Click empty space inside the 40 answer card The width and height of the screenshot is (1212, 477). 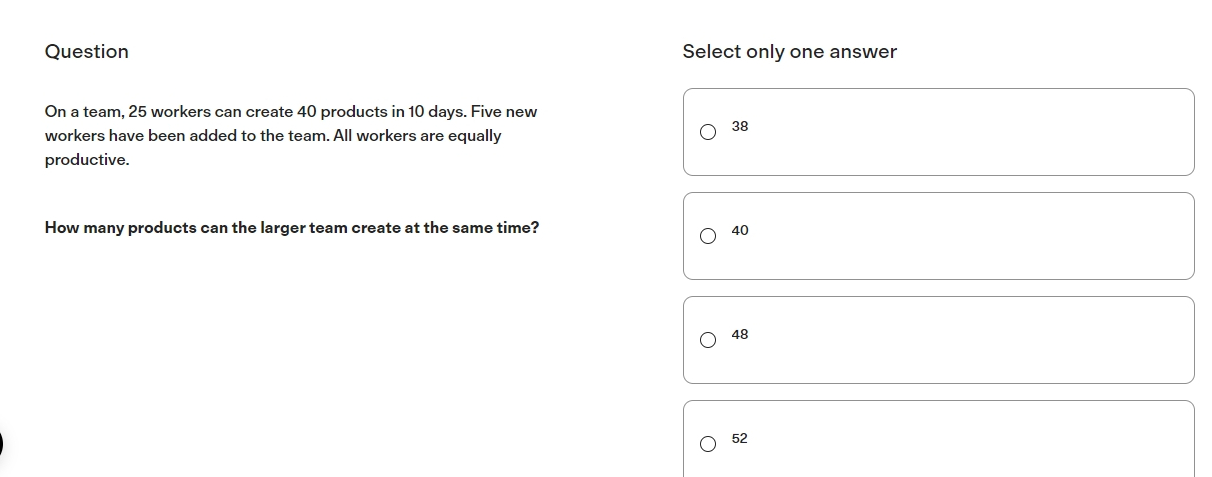pos(960,236)
